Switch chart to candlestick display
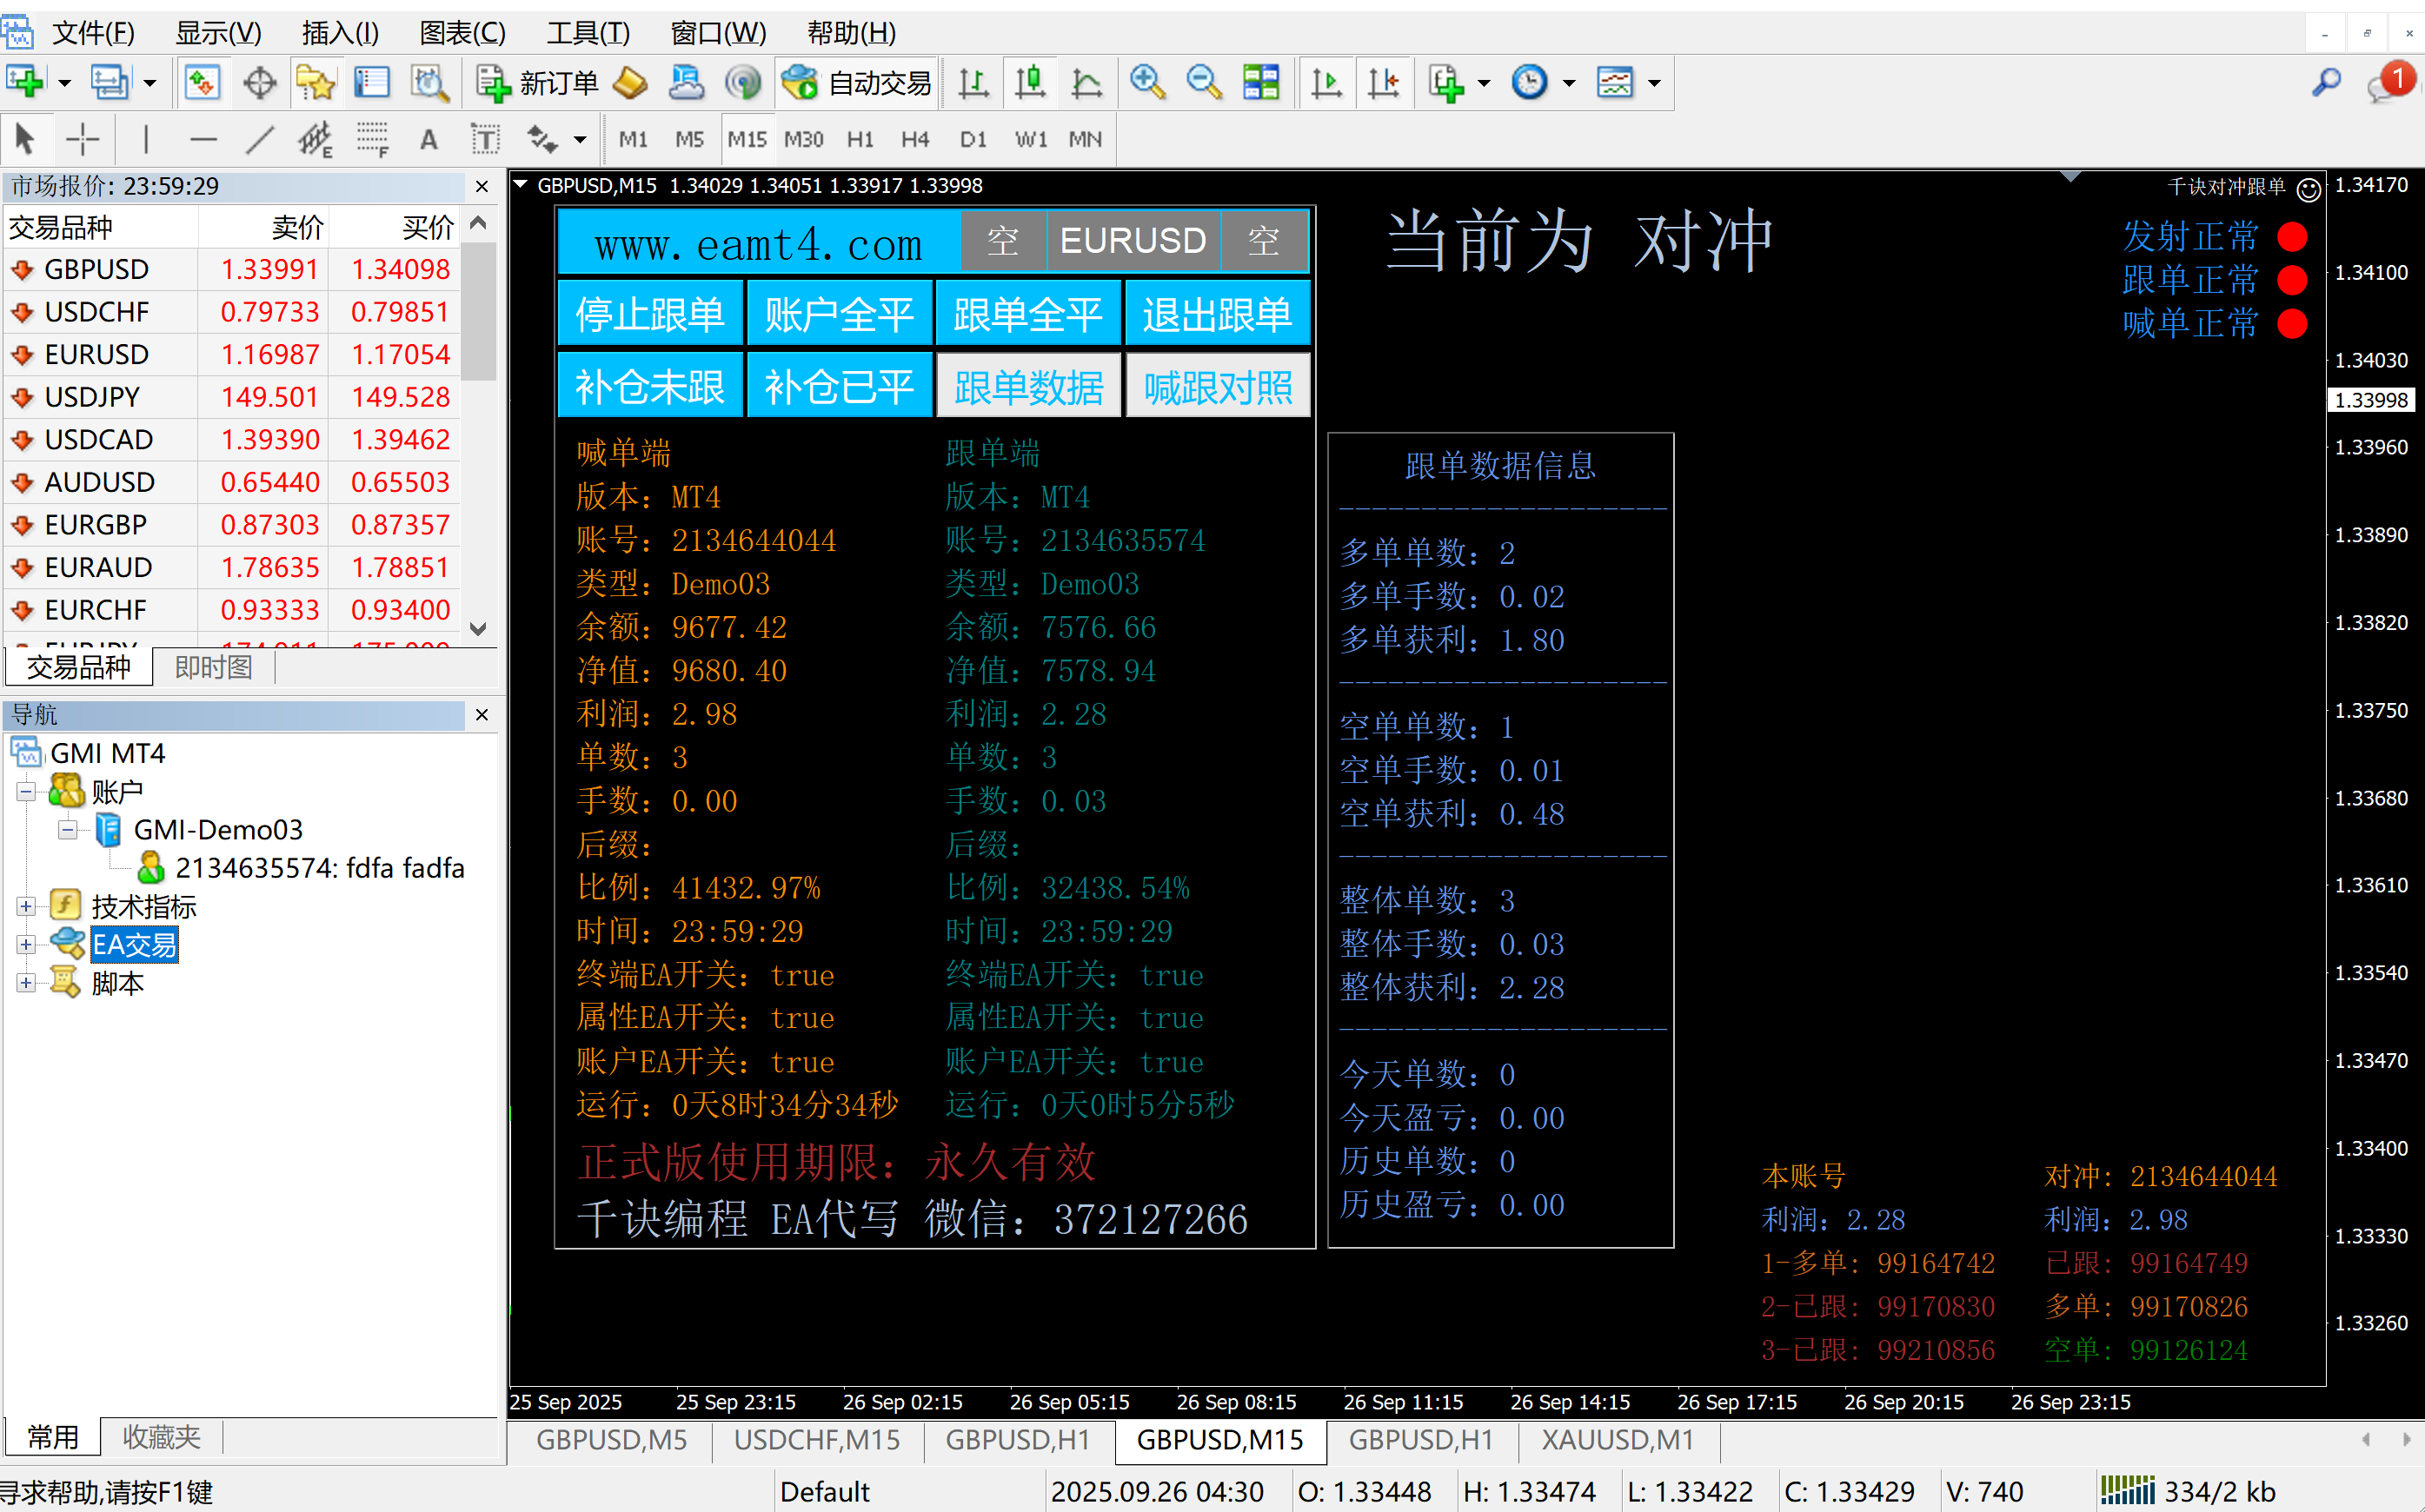Screen dimensions: 2425x1512 coord(1031,83)
